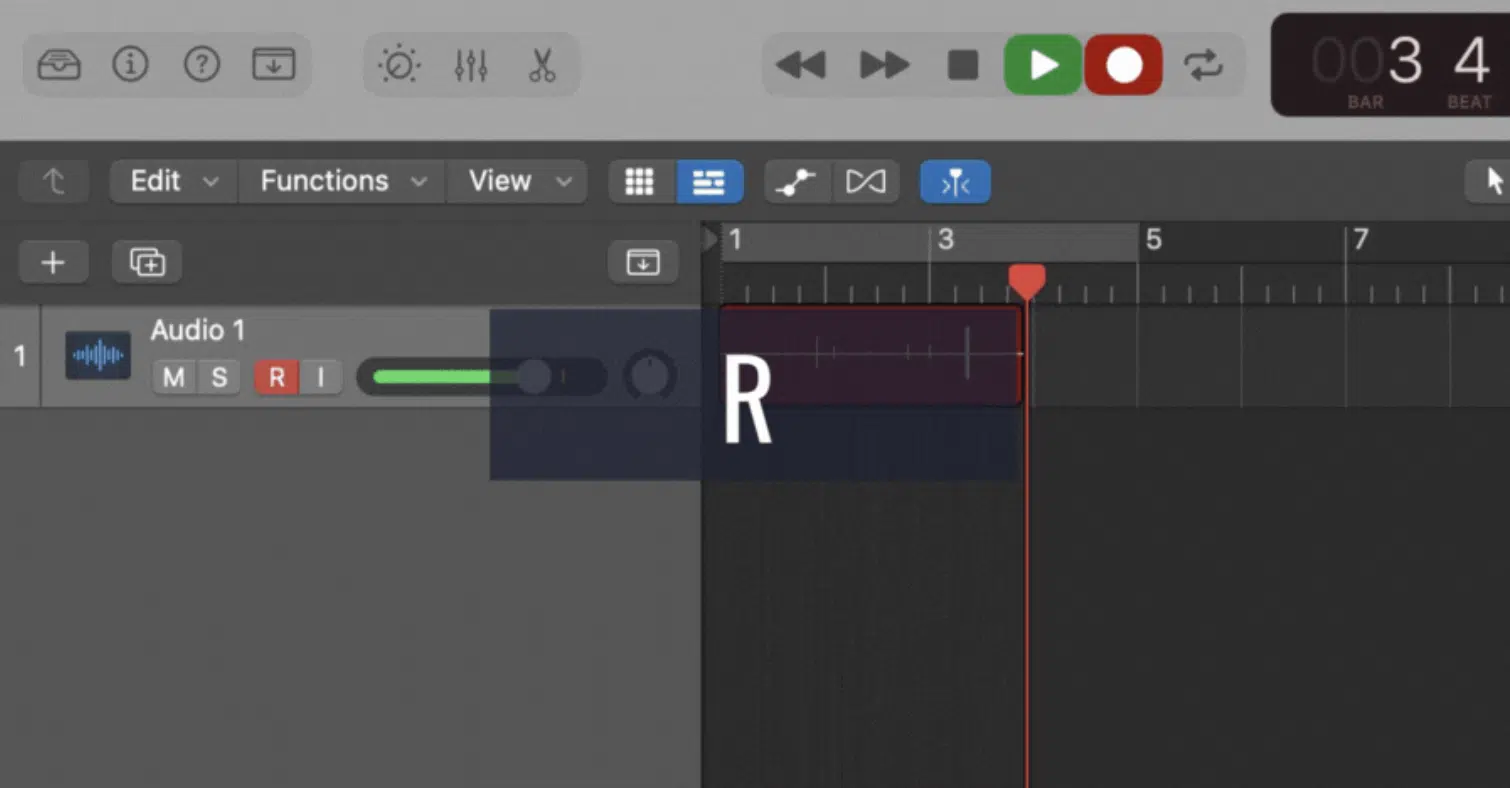Toggle Catch Playhead blue button
This screenshot has height=788, width=1510.
tap(956, 182)
